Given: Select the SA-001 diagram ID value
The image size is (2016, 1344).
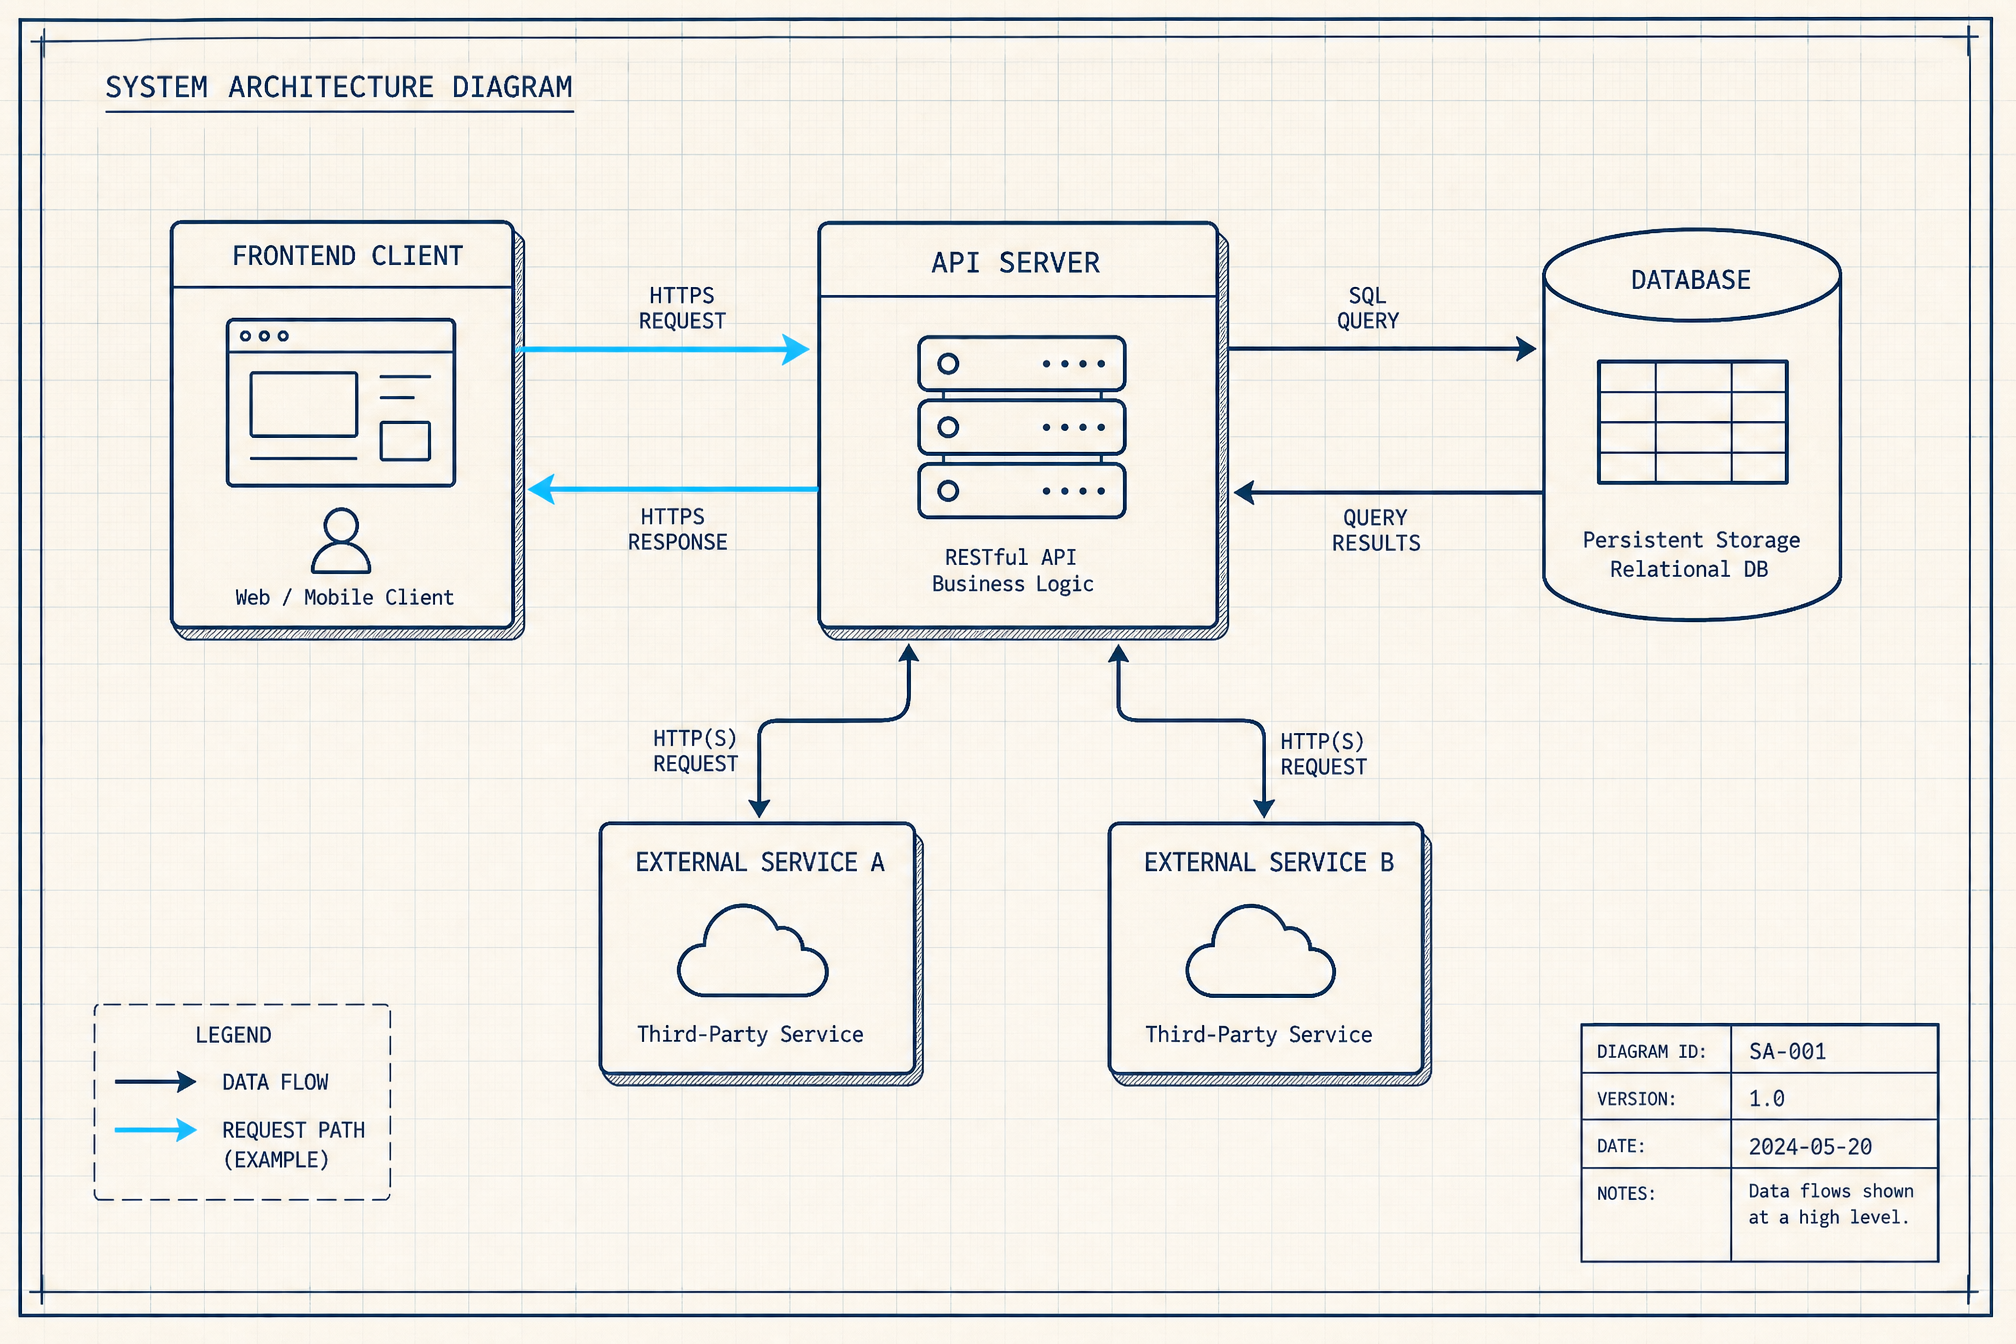Looking at the screenshot, I should (1787, 1051).
